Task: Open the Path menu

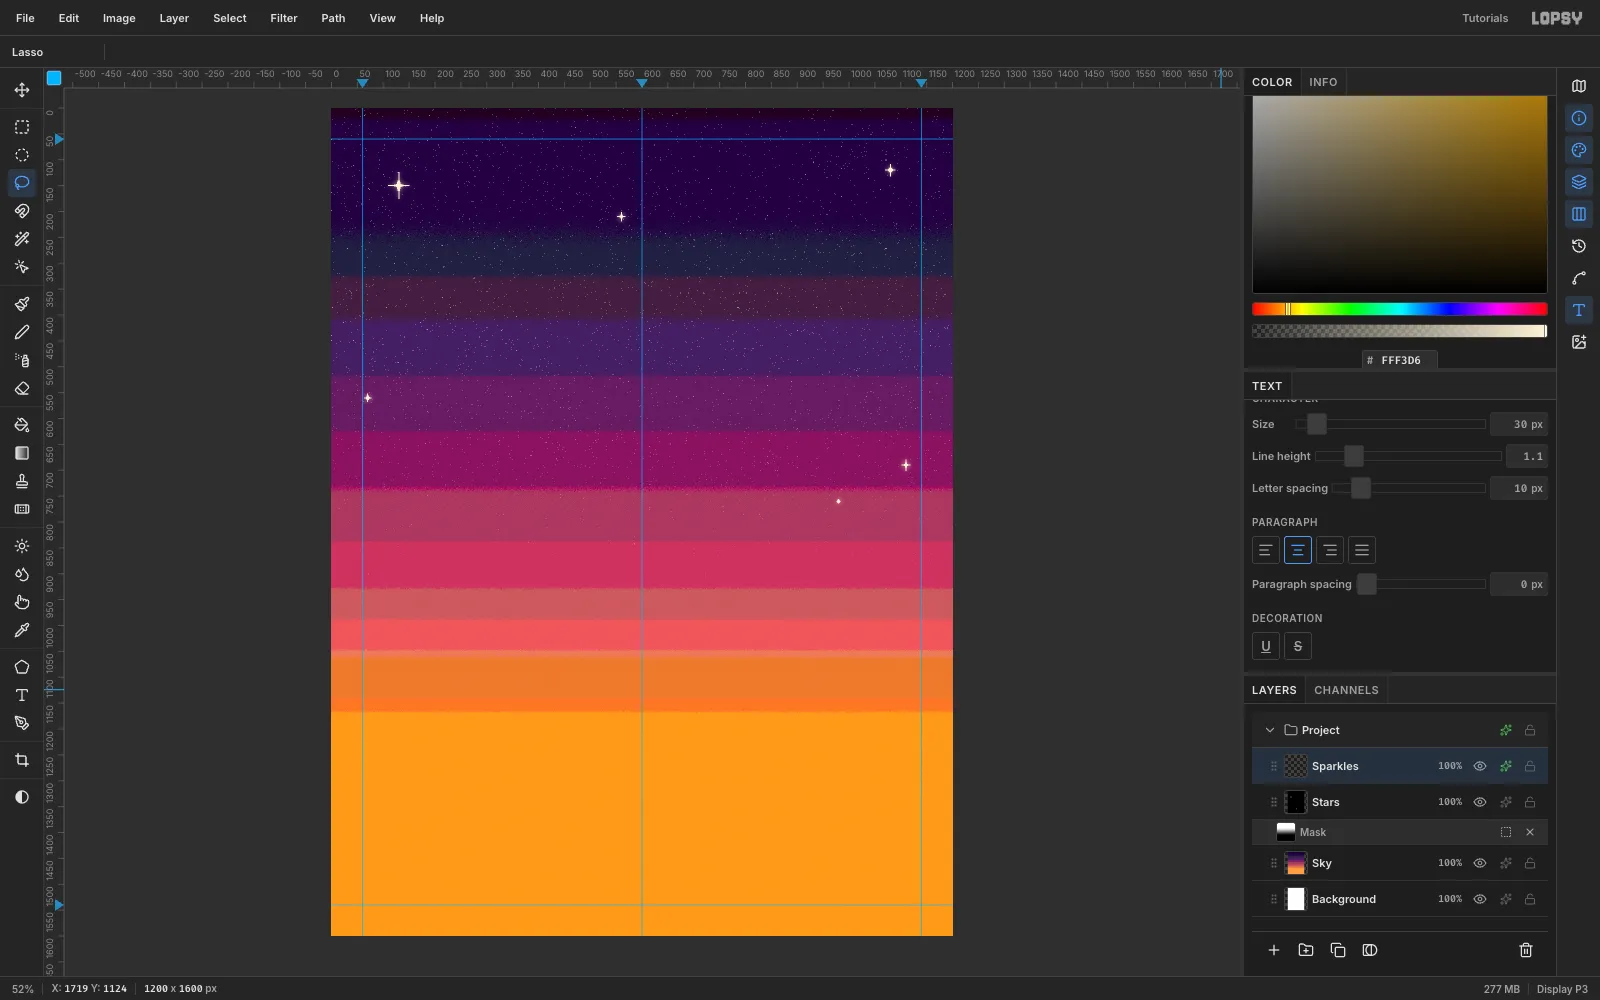Action: (333, 18)
